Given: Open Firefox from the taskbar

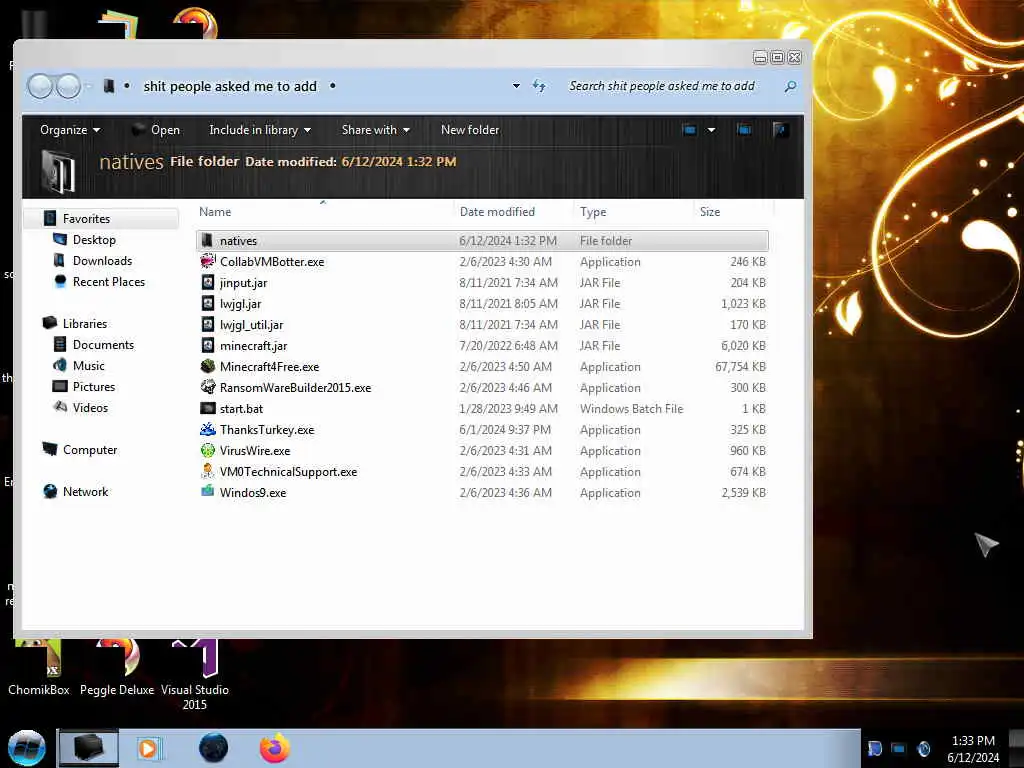Looking at the screenshot, I should [x=274, y=748].
